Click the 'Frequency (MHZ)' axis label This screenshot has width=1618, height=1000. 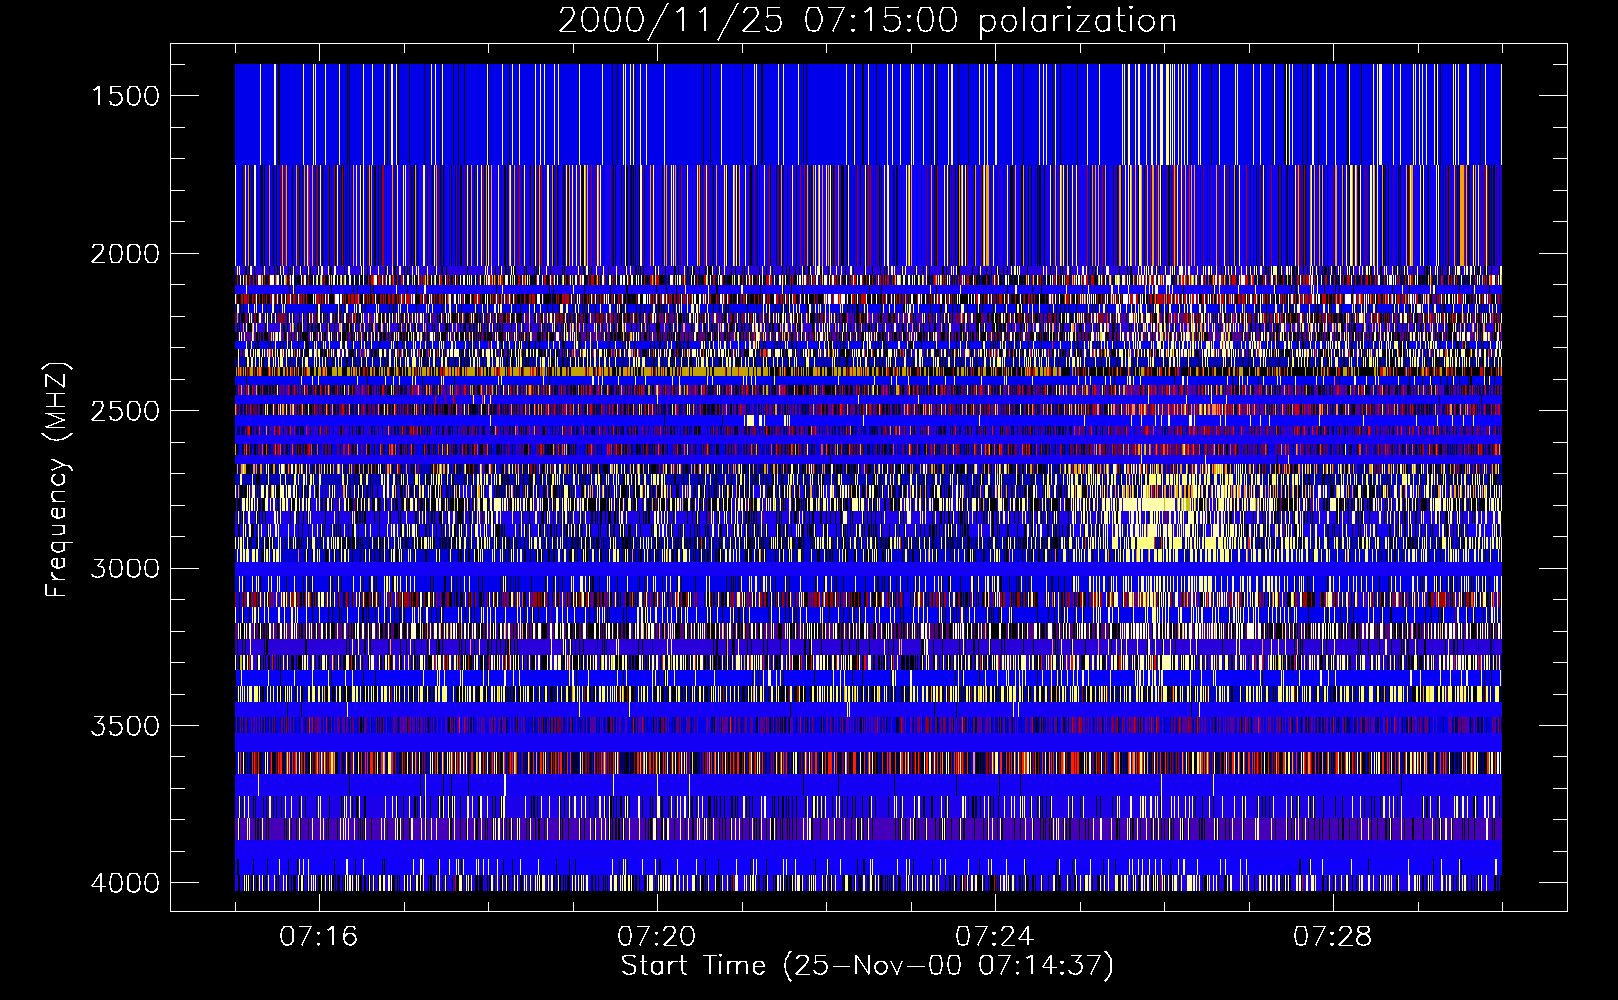click(x=58, y=480)
